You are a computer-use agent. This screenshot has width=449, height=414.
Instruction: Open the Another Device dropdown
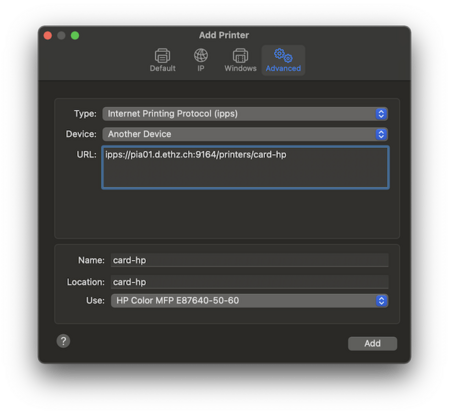click(245, 134)
